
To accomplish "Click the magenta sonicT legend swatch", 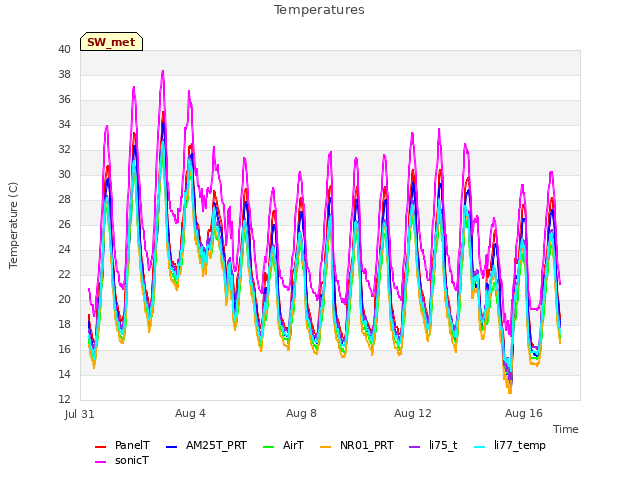I will [x=100, y=462].
